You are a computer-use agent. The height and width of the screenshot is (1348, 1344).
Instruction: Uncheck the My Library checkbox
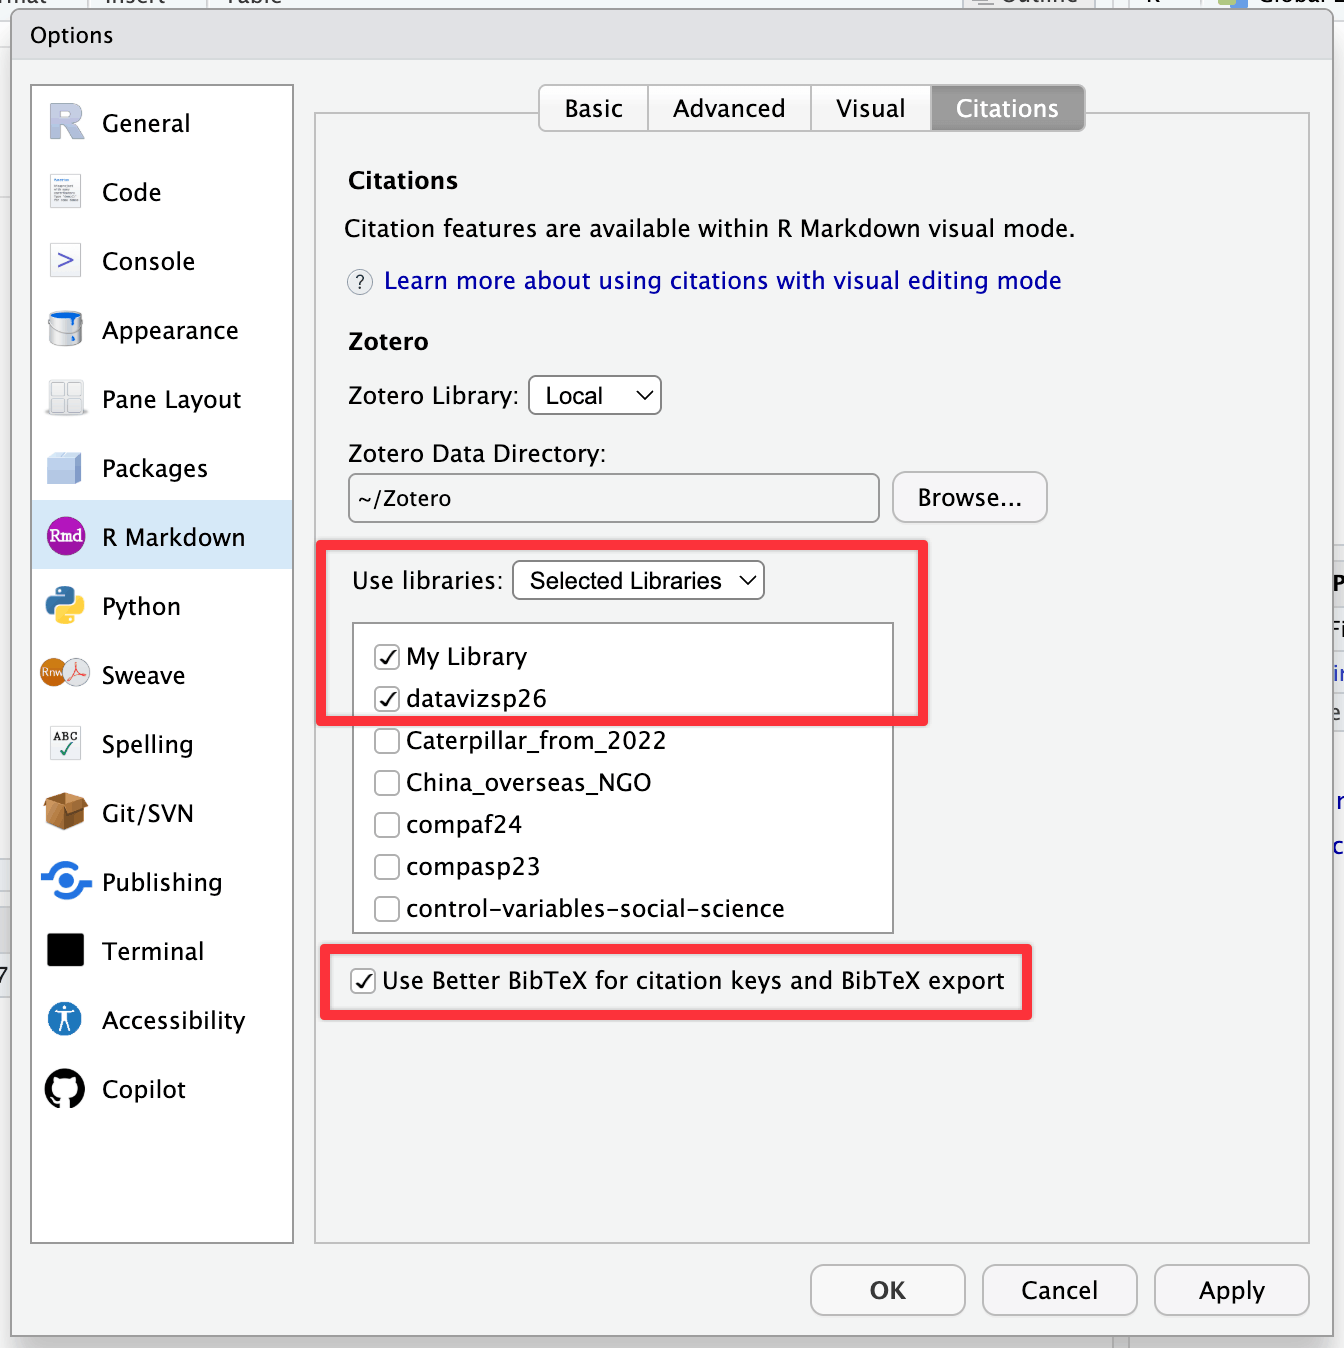387,657
